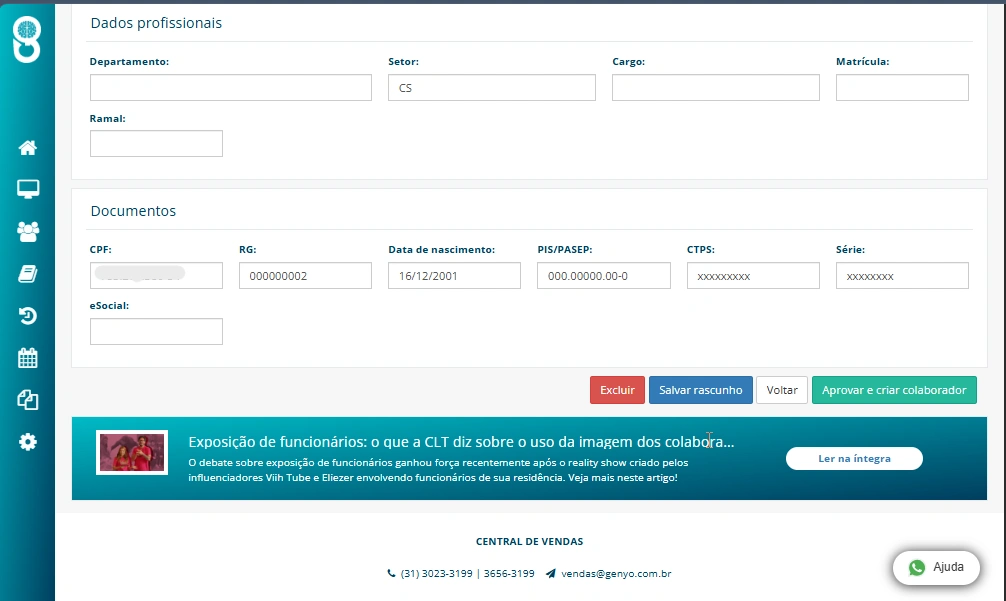Click Aprovar e criar colaborador button
The width and height of the screenshot is (1006, 601).
(894, 390)
